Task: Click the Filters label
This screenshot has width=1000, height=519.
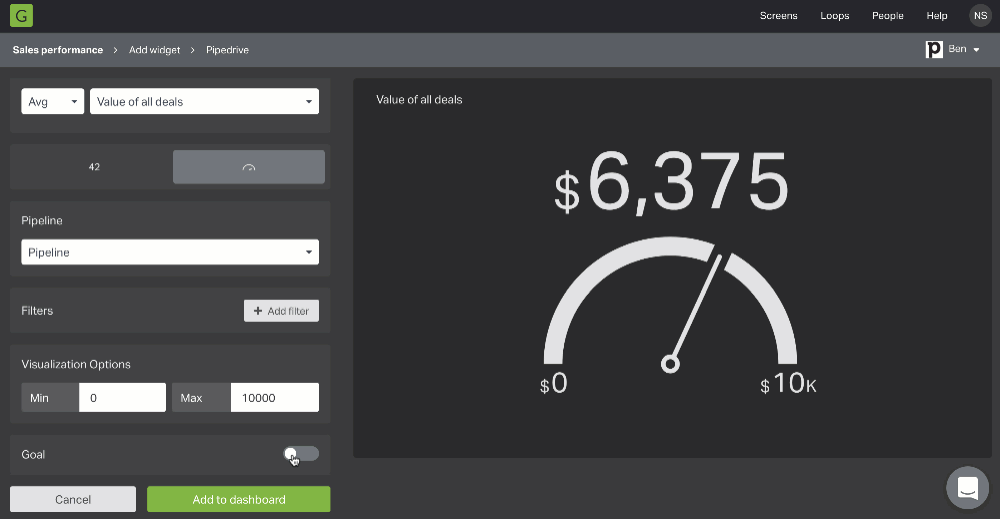Action: [37, 311]
